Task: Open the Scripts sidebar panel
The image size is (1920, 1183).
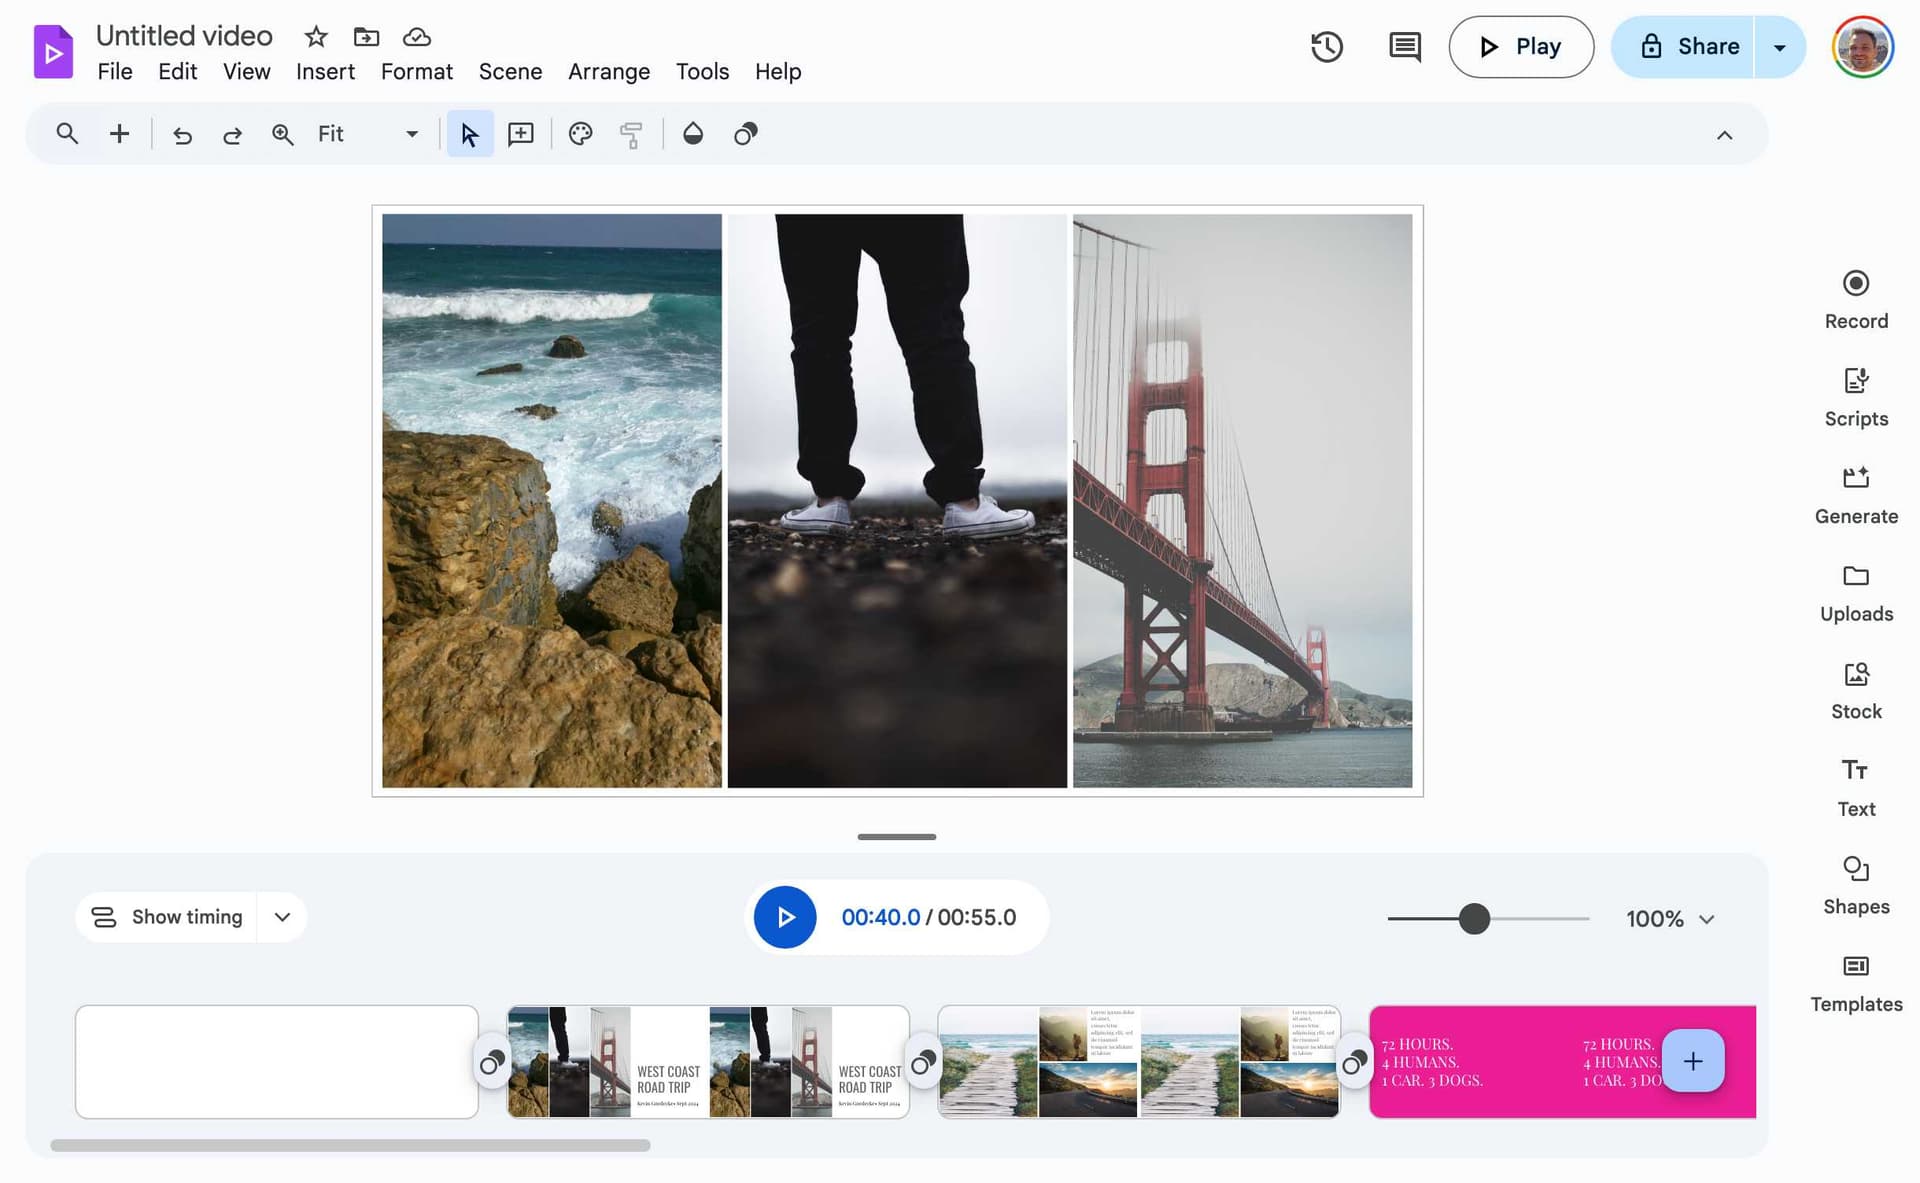Action: tap(1855, 397)
